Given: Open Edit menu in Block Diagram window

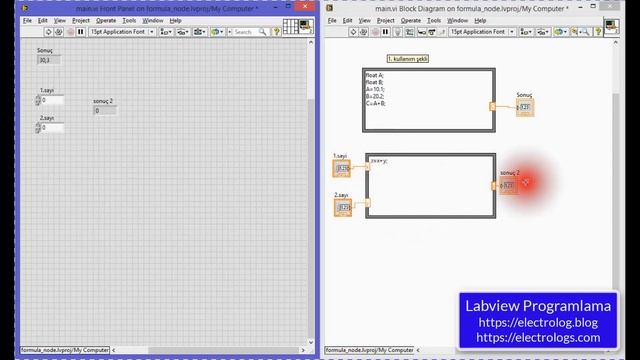Looking at the screenshot, I should click(347, 20).
